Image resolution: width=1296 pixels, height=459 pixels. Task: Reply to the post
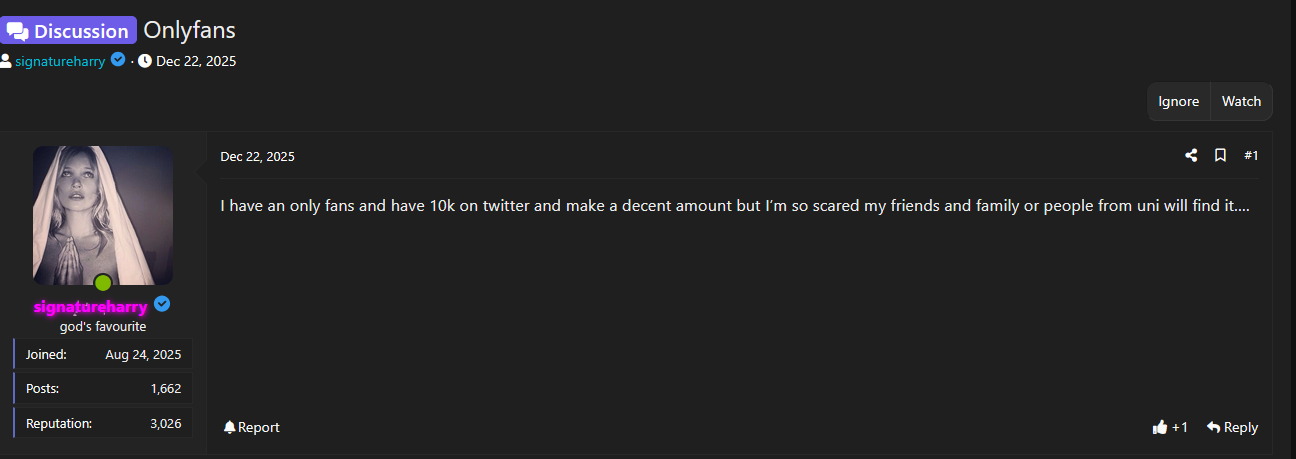[x=1232, y=427]
